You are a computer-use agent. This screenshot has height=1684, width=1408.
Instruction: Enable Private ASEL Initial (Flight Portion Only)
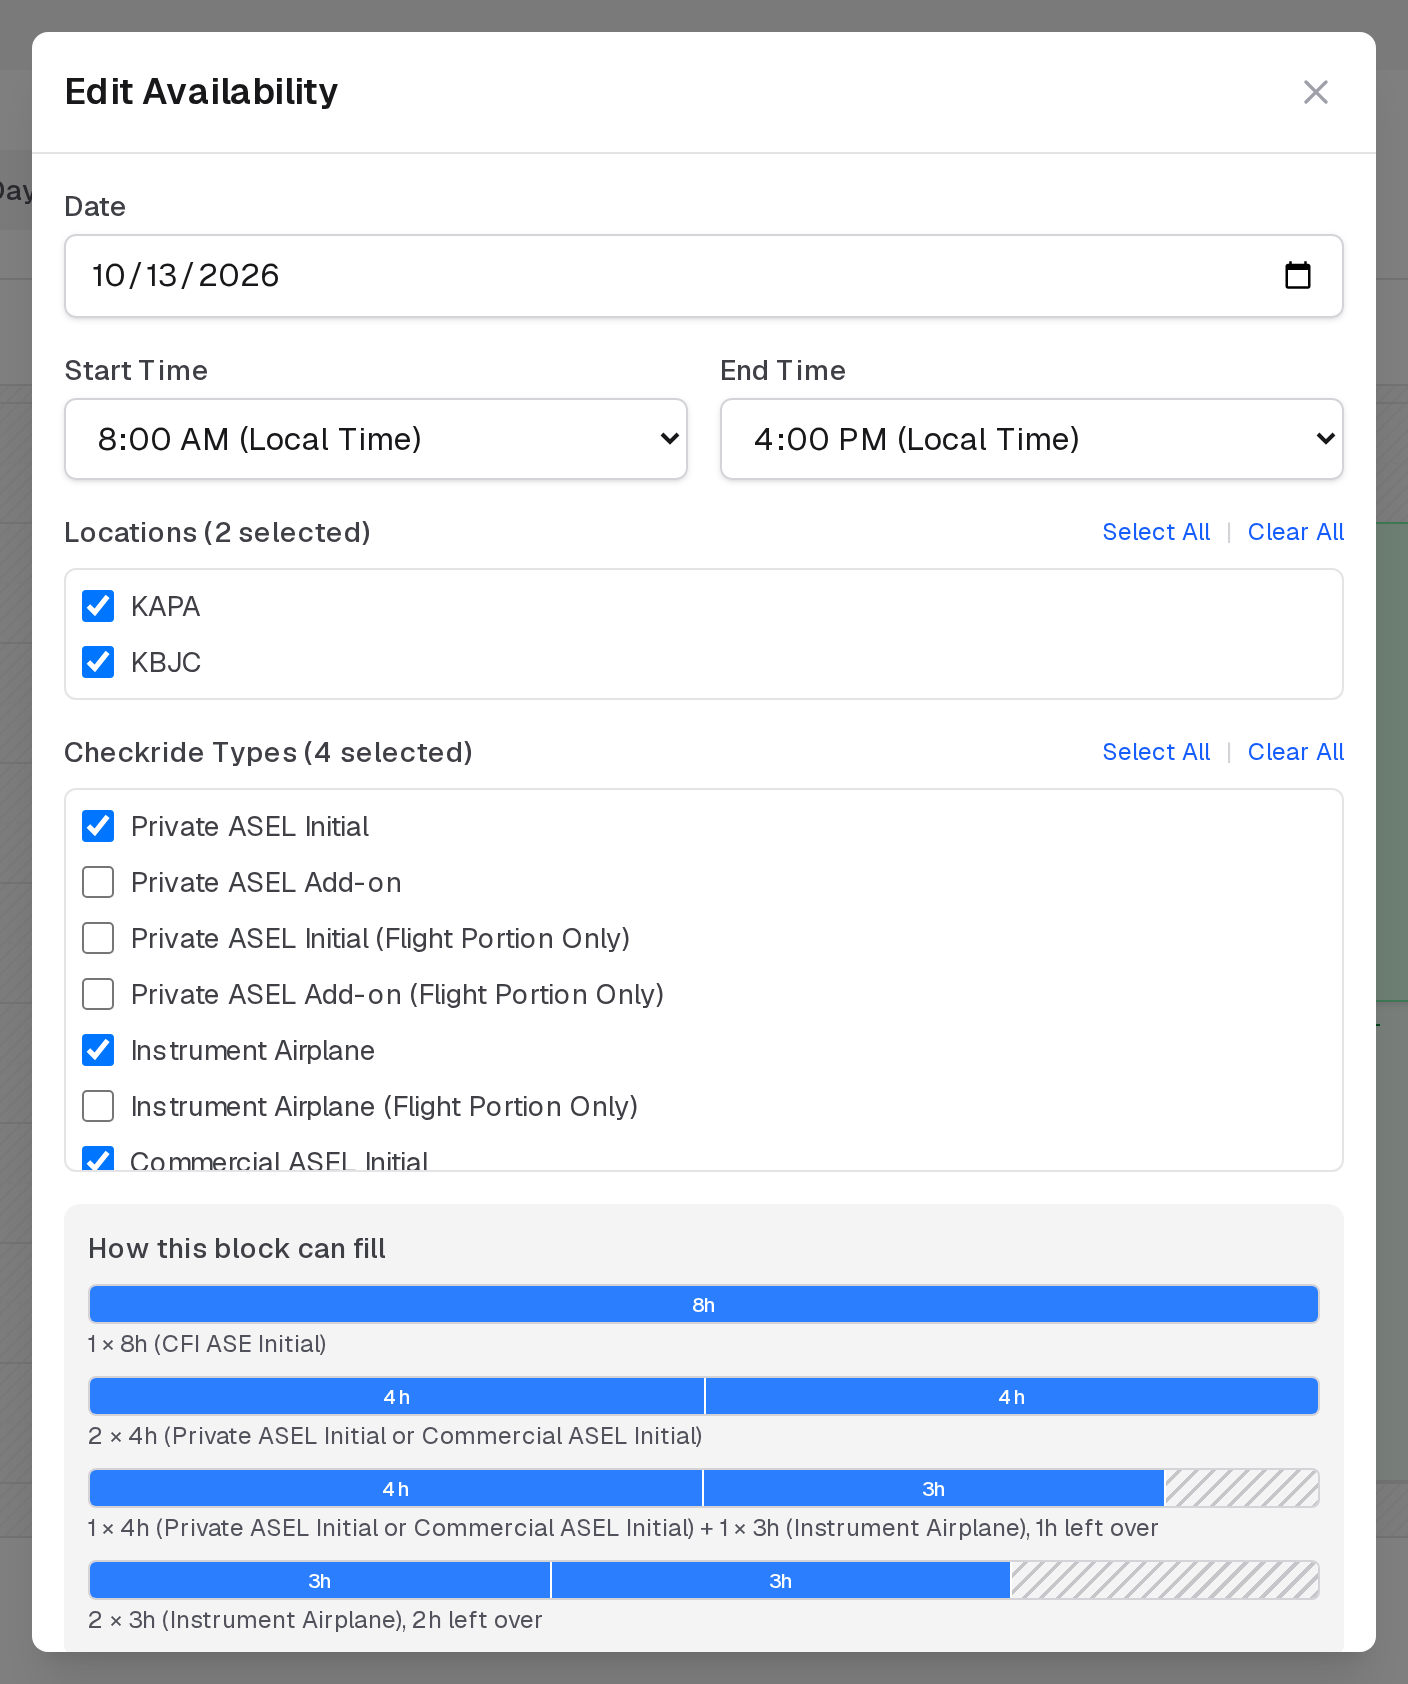tap(98, 938)
